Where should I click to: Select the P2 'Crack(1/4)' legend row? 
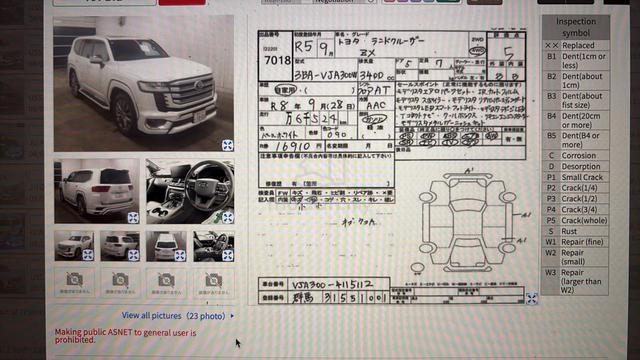point(576,188)
